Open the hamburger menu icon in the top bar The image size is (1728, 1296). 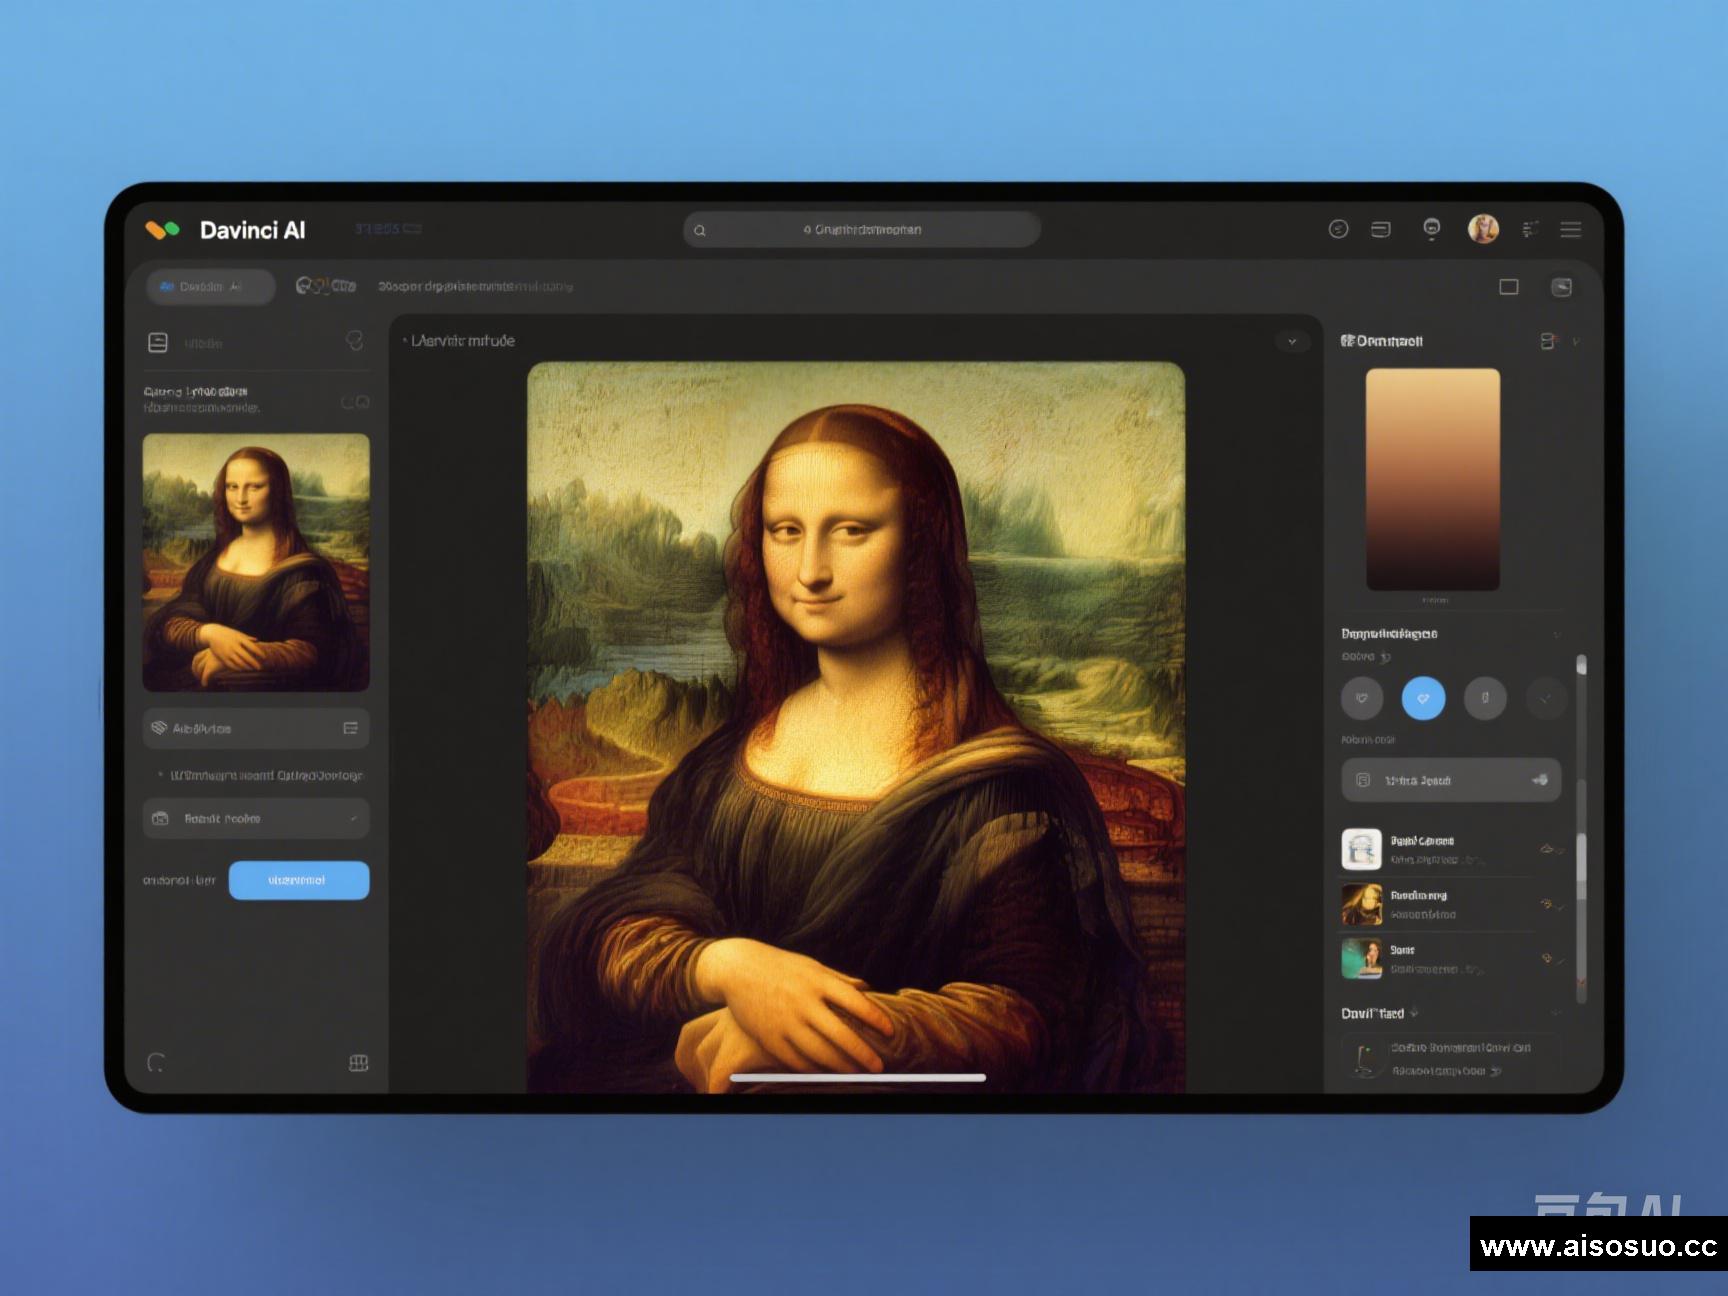point(1571,229)
